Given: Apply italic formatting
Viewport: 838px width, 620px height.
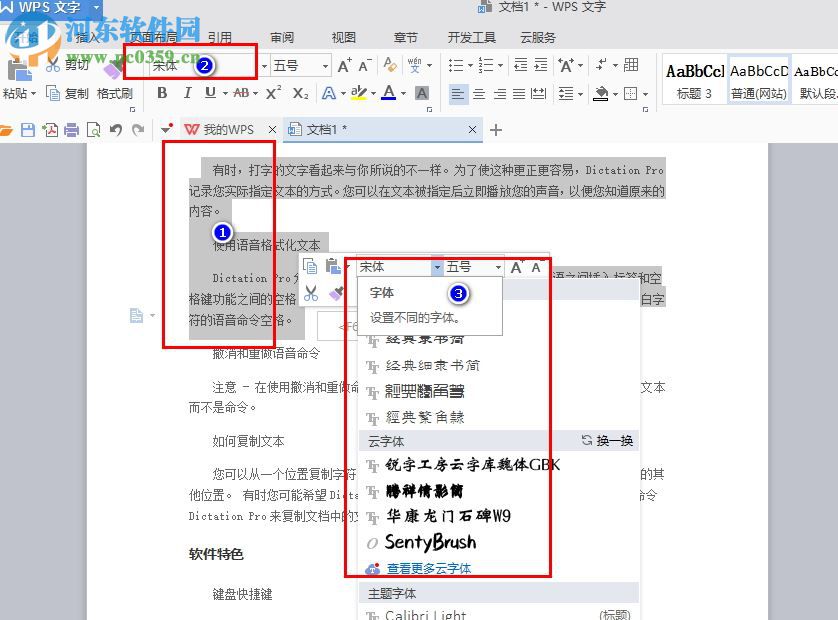Looking at the screenshot, I should click(187, 92).
